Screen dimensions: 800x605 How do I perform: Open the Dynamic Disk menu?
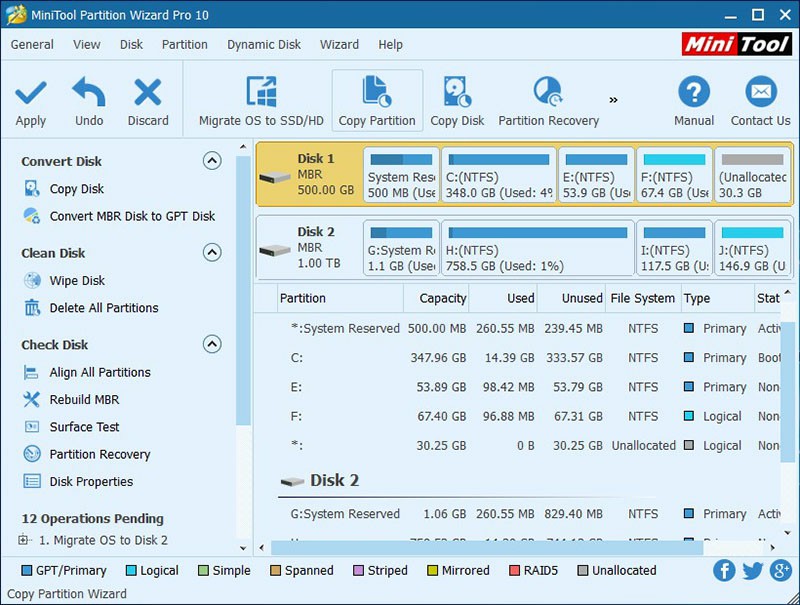coord(264,45)
